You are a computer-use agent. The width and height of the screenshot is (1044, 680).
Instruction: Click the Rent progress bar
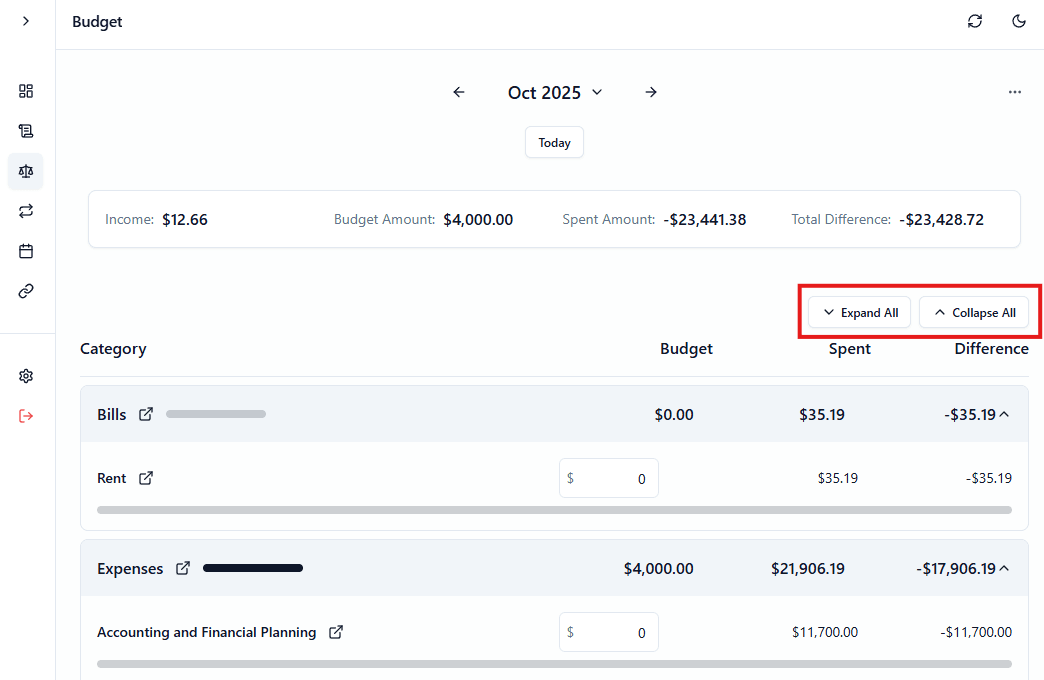point(554,509)
